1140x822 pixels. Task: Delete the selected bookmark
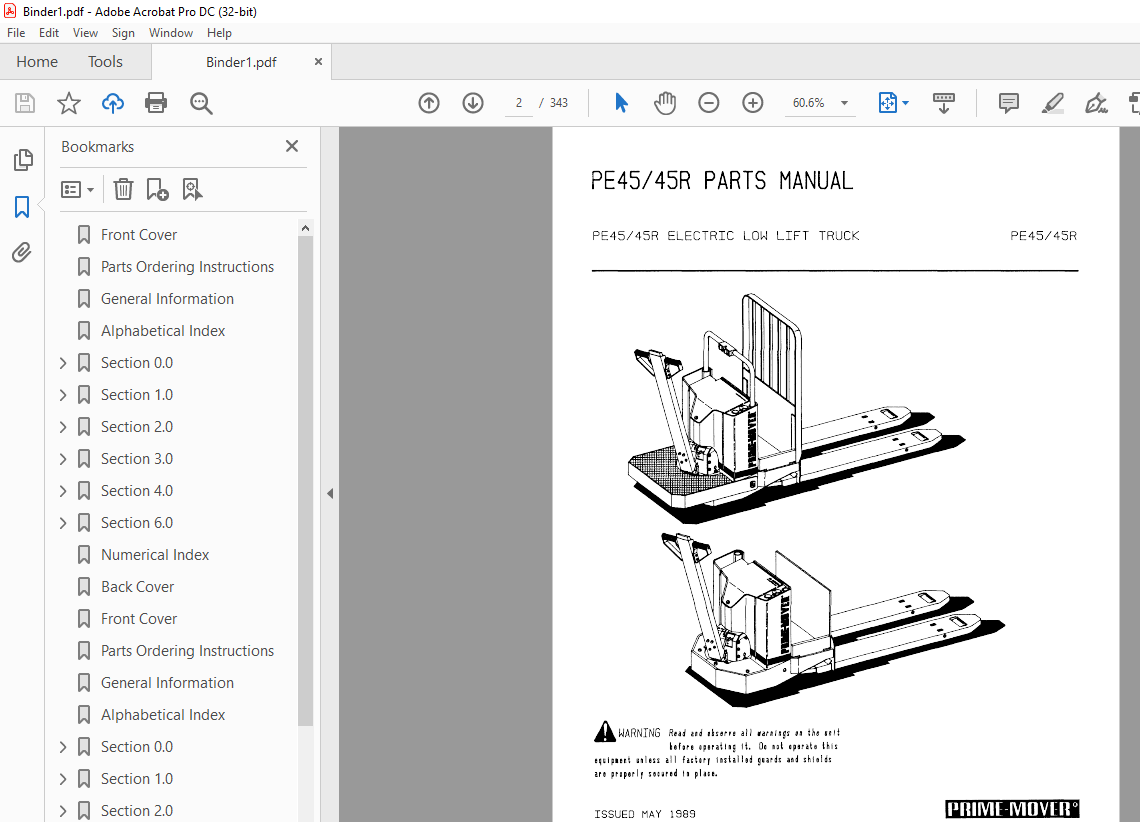point(123,190)
